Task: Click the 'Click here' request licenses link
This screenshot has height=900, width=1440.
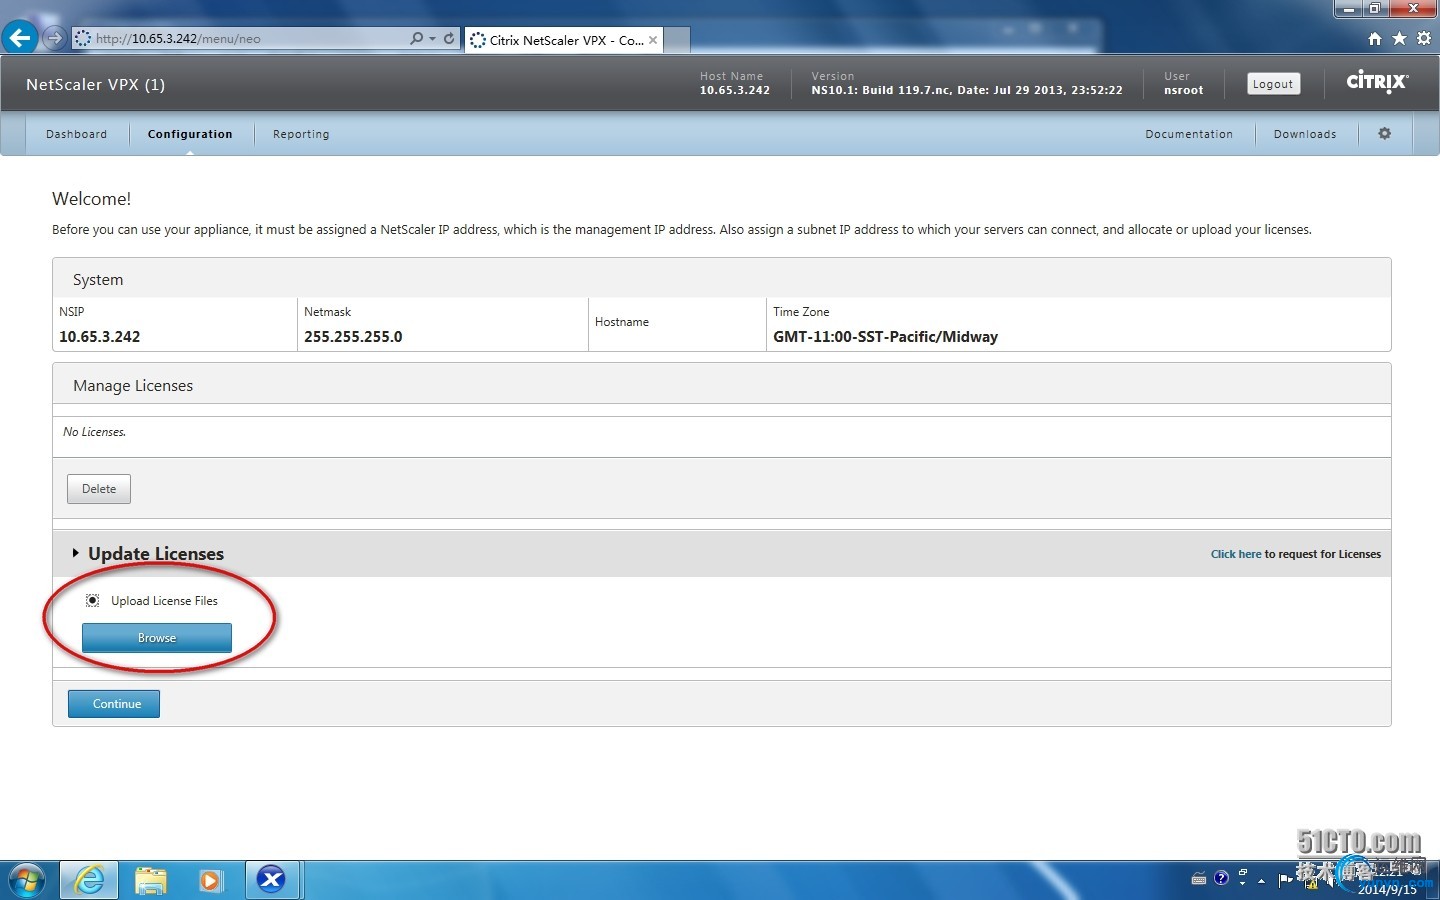Action: click(1236, 554)
